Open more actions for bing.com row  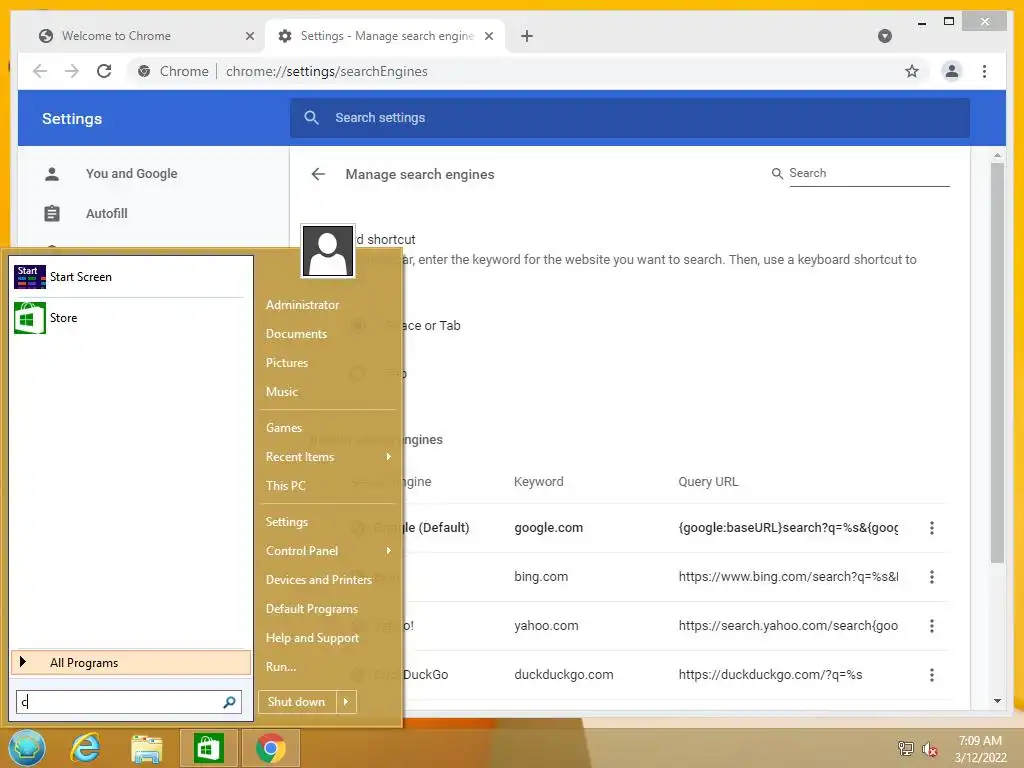tap(932, 577)
